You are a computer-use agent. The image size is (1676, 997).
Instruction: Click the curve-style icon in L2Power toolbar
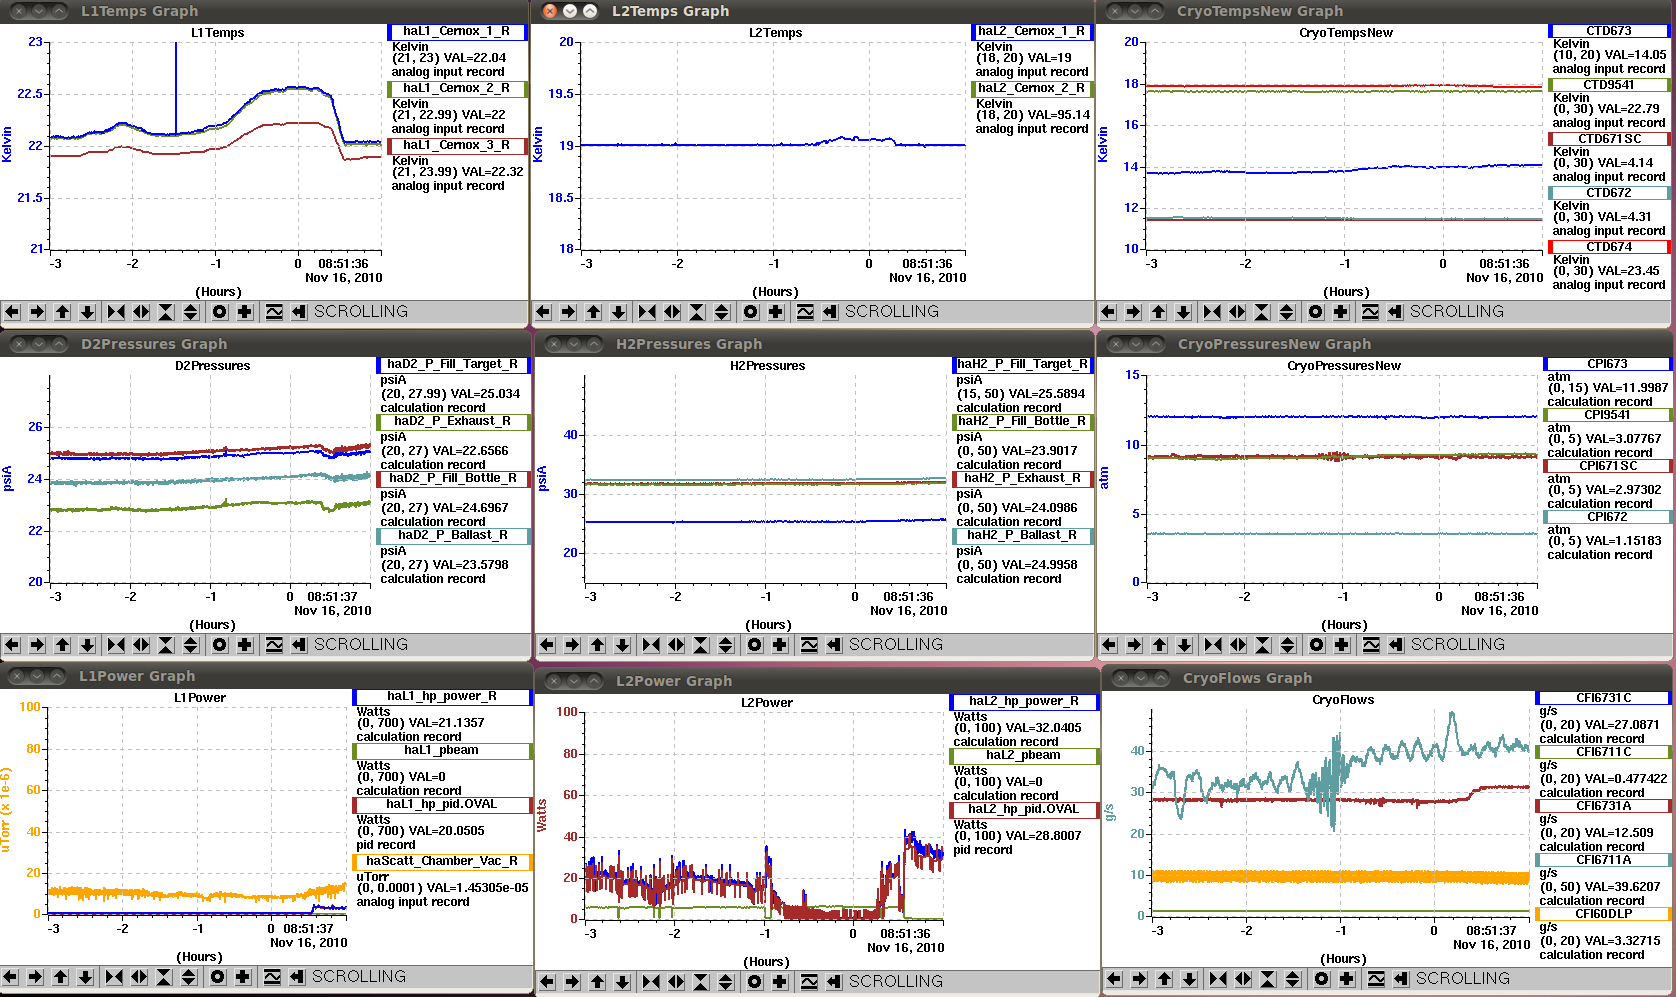tap(809, 982)
